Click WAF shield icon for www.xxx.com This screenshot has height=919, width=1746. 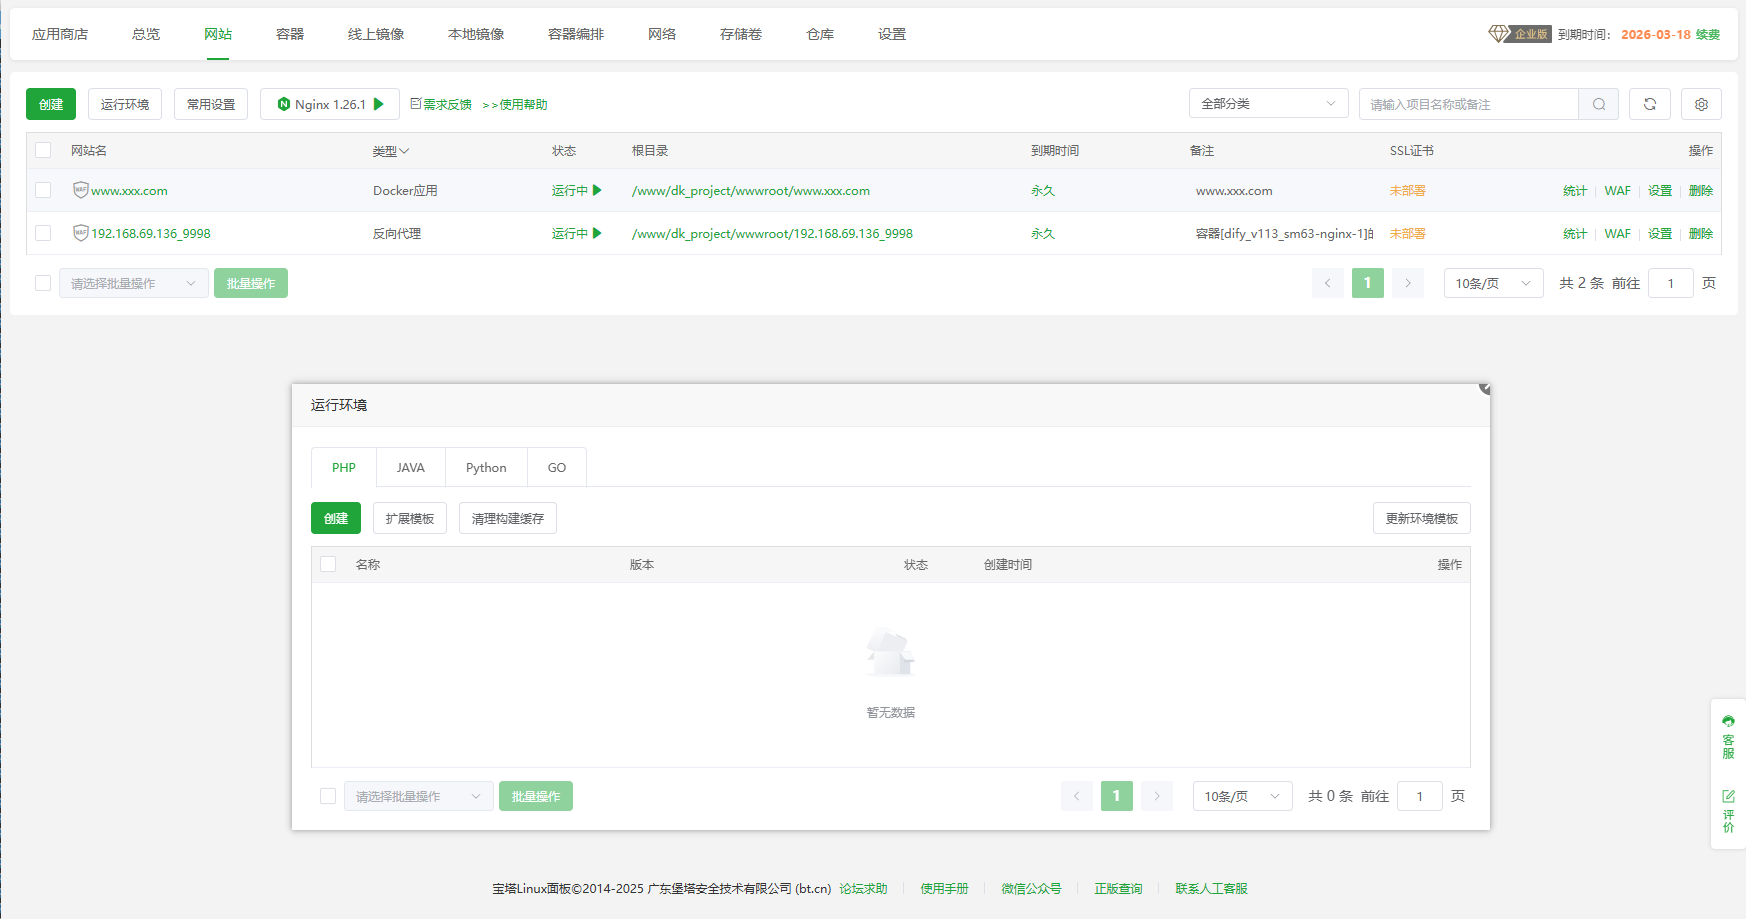80,190
